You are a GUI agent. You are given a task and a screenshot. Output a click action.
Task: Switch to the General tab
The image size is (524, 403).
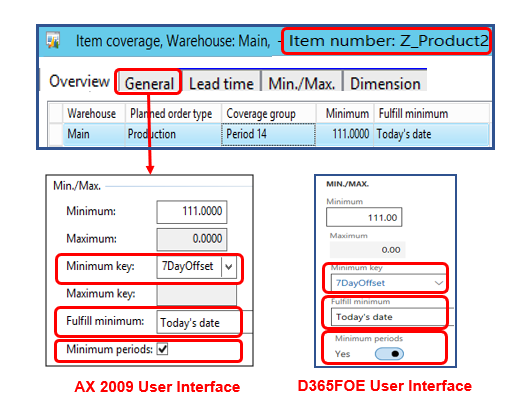coord(149,83)
